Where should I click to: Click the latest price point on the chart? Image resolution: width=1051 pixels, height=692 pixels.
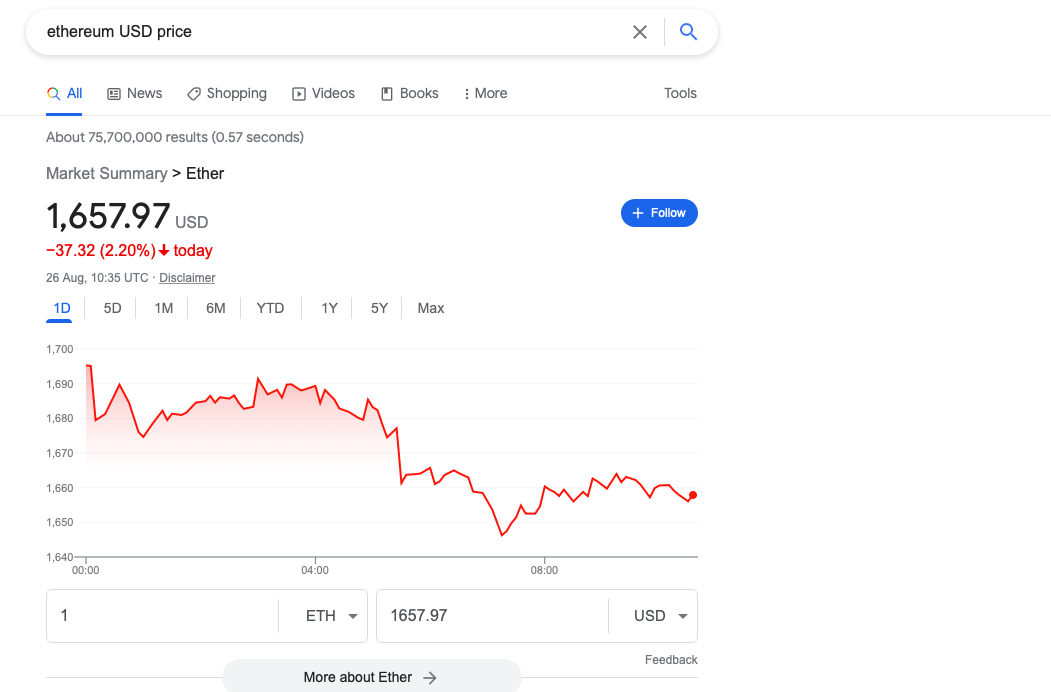click(x=691, y=495)
